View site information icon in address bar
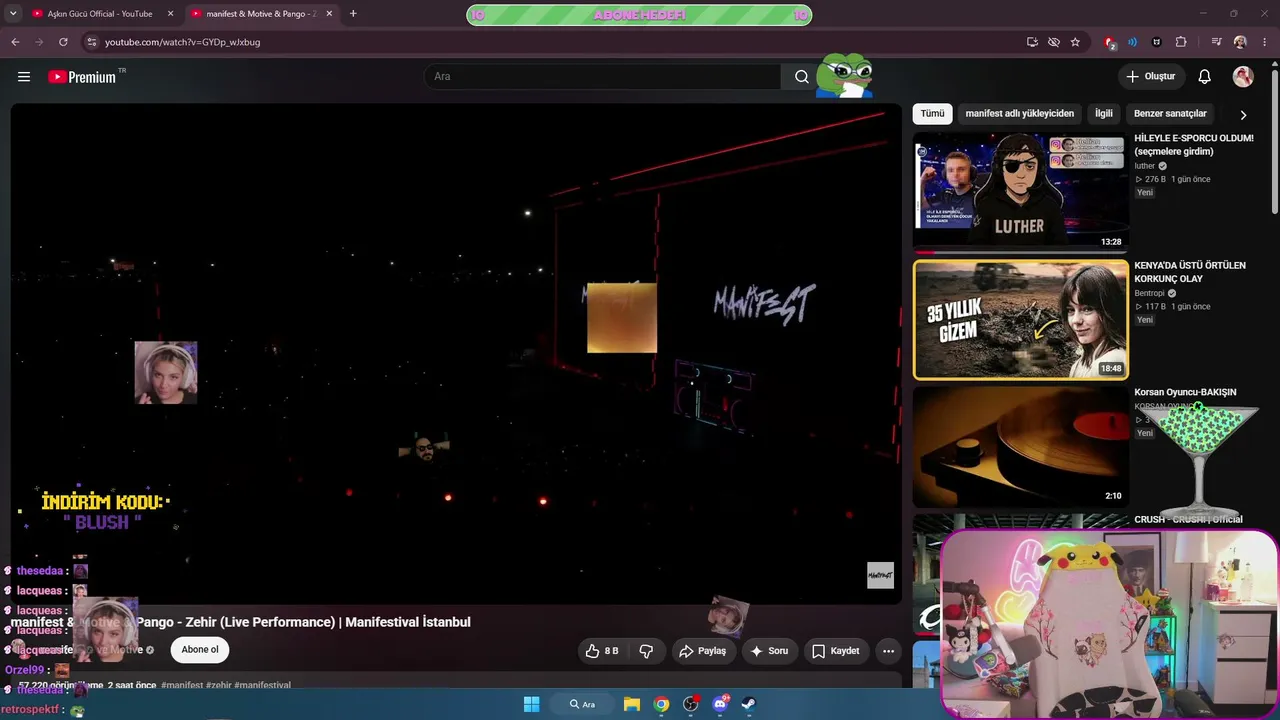 pyautogui.click(x=91, y=42)
